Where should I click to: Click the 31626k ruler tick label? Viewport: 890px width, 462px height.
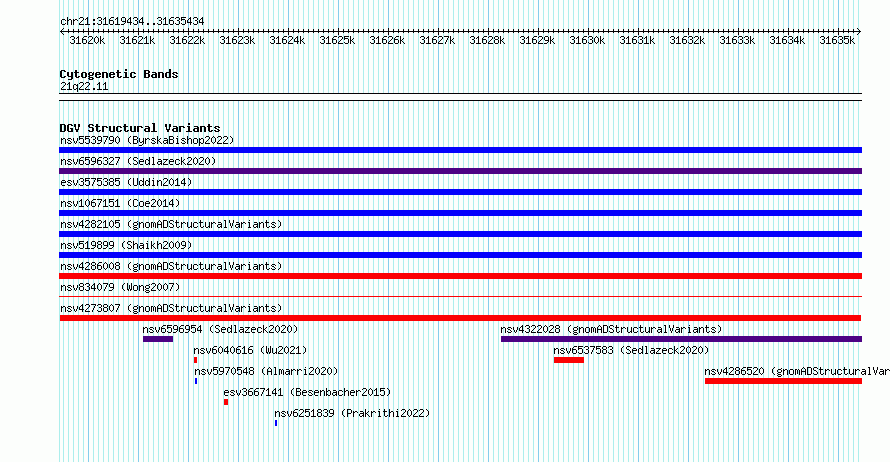coord(387,41)
